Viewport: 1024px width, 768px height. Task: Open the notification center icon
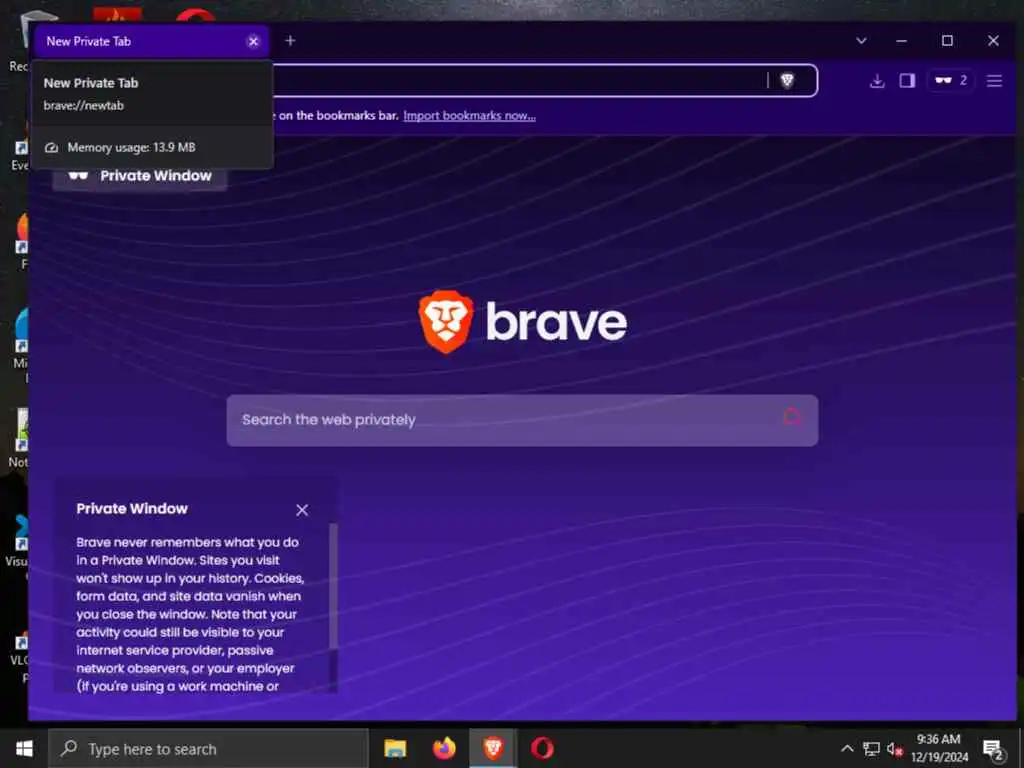click(x=993, y=750)
